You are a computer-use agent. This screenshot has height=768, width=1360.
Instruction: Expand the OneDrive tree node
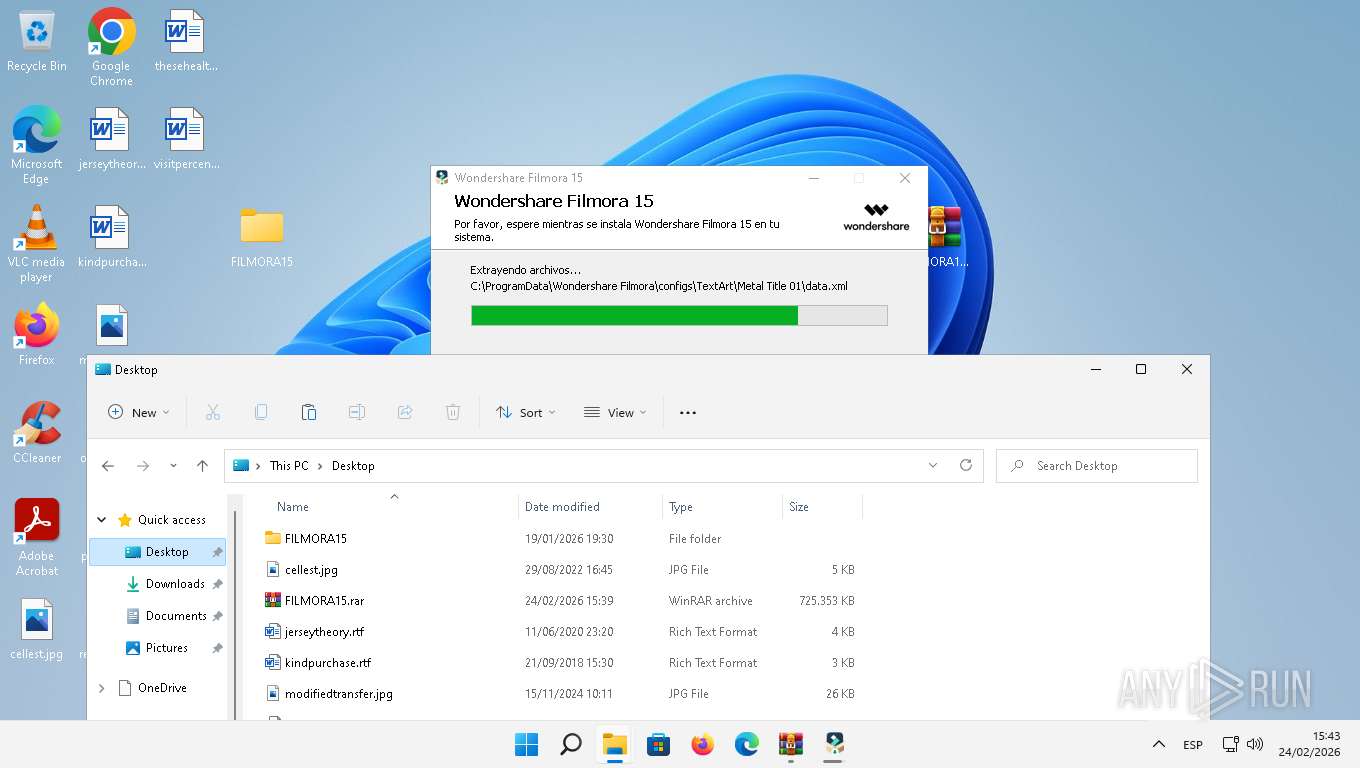coord(102,688)
